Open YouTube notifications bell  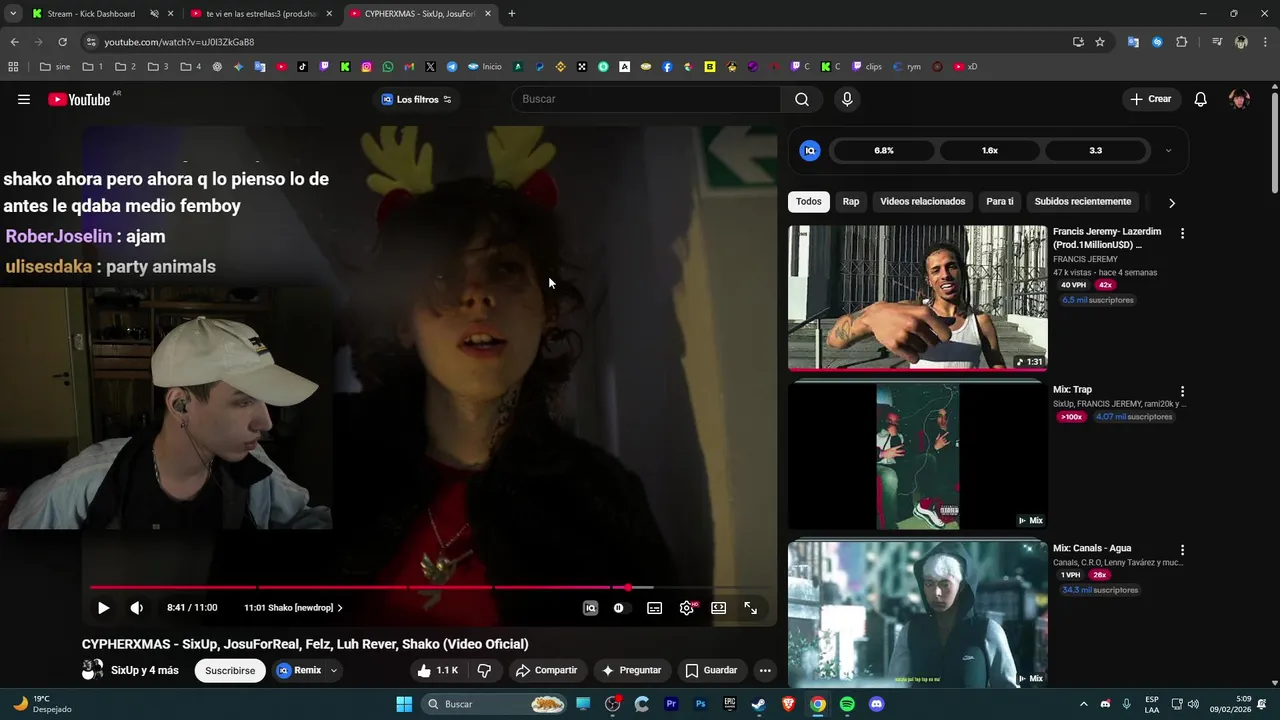click(1201, 99)
